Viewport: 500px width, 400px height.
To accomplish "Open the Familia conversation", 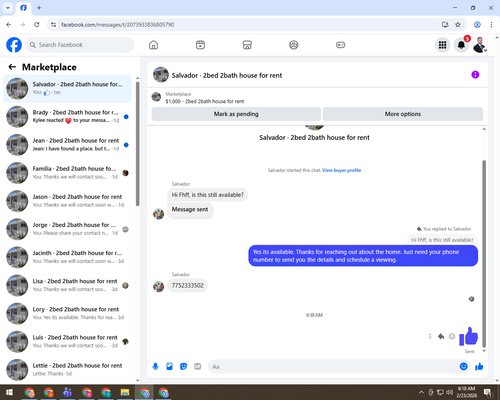I will click(x=67, y=173).
